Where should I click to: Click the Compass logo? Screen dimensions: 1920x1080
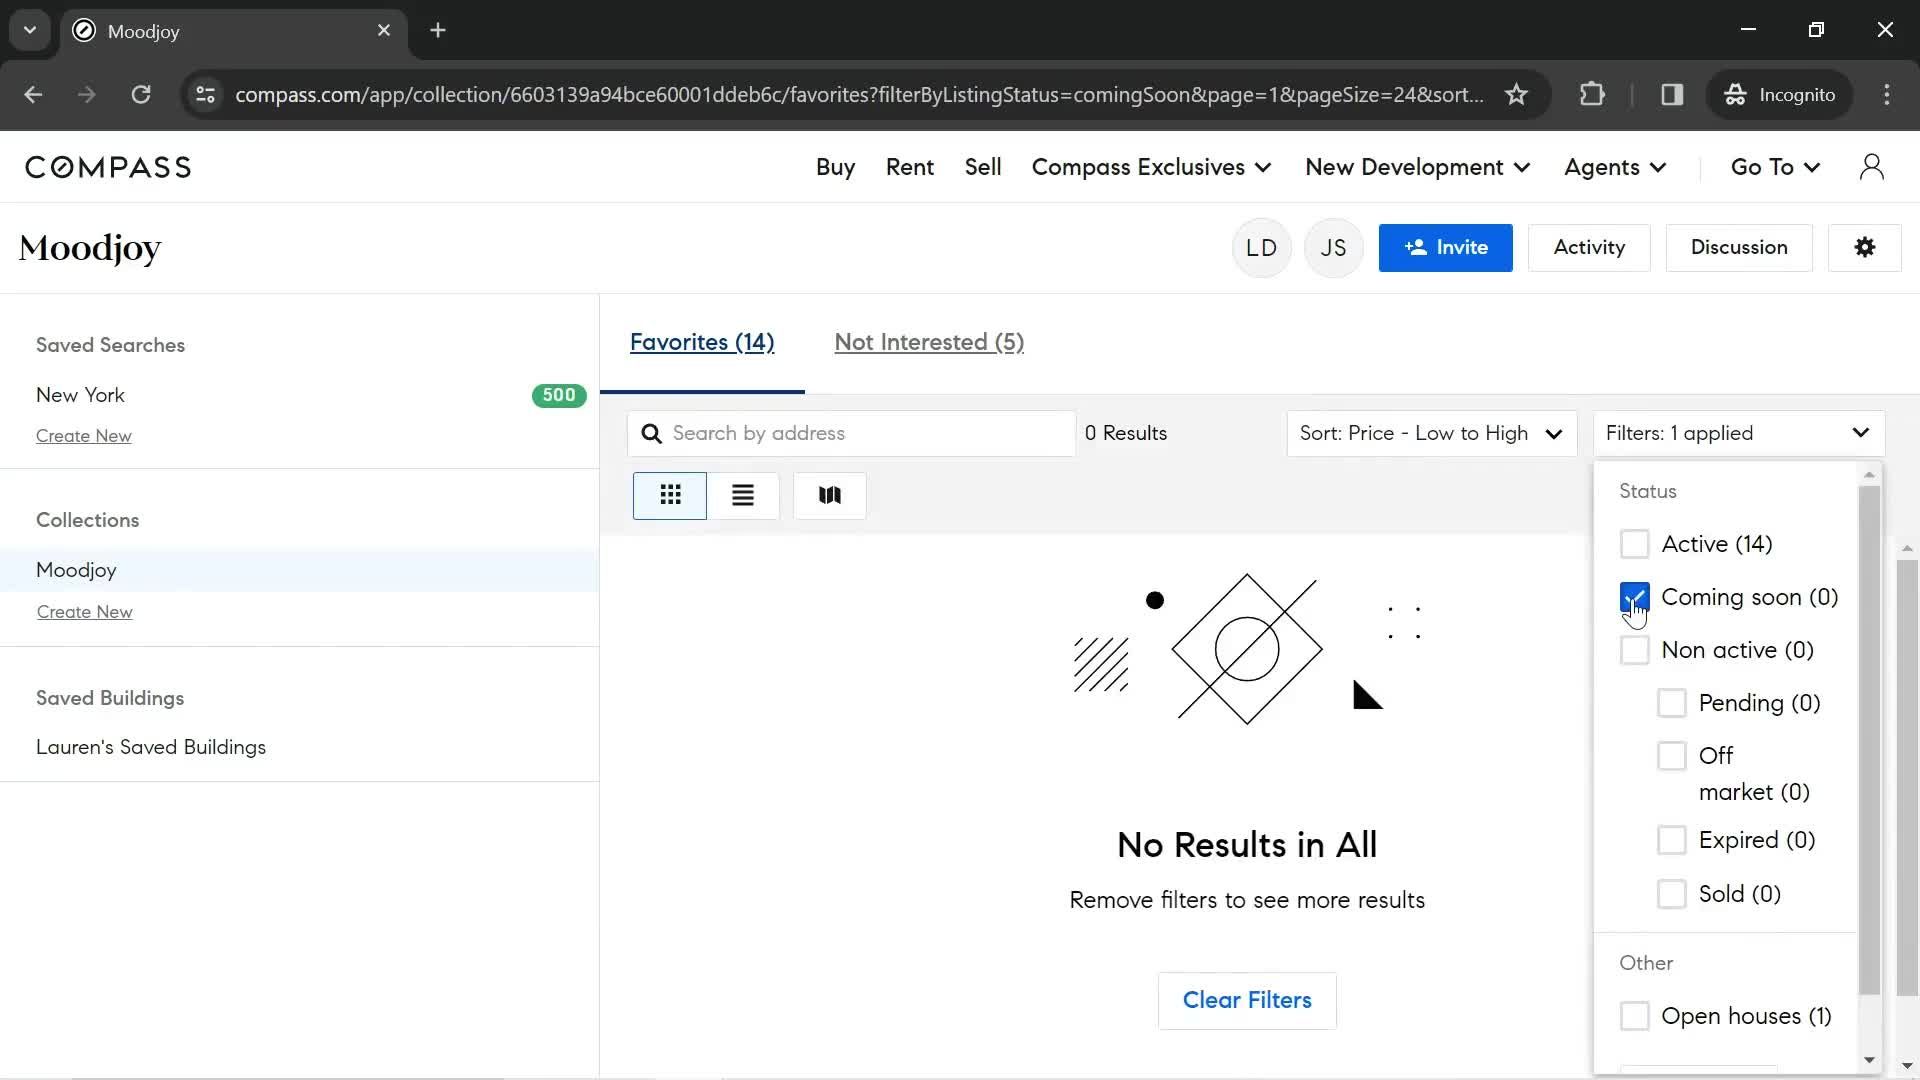(x=108, y=167)
